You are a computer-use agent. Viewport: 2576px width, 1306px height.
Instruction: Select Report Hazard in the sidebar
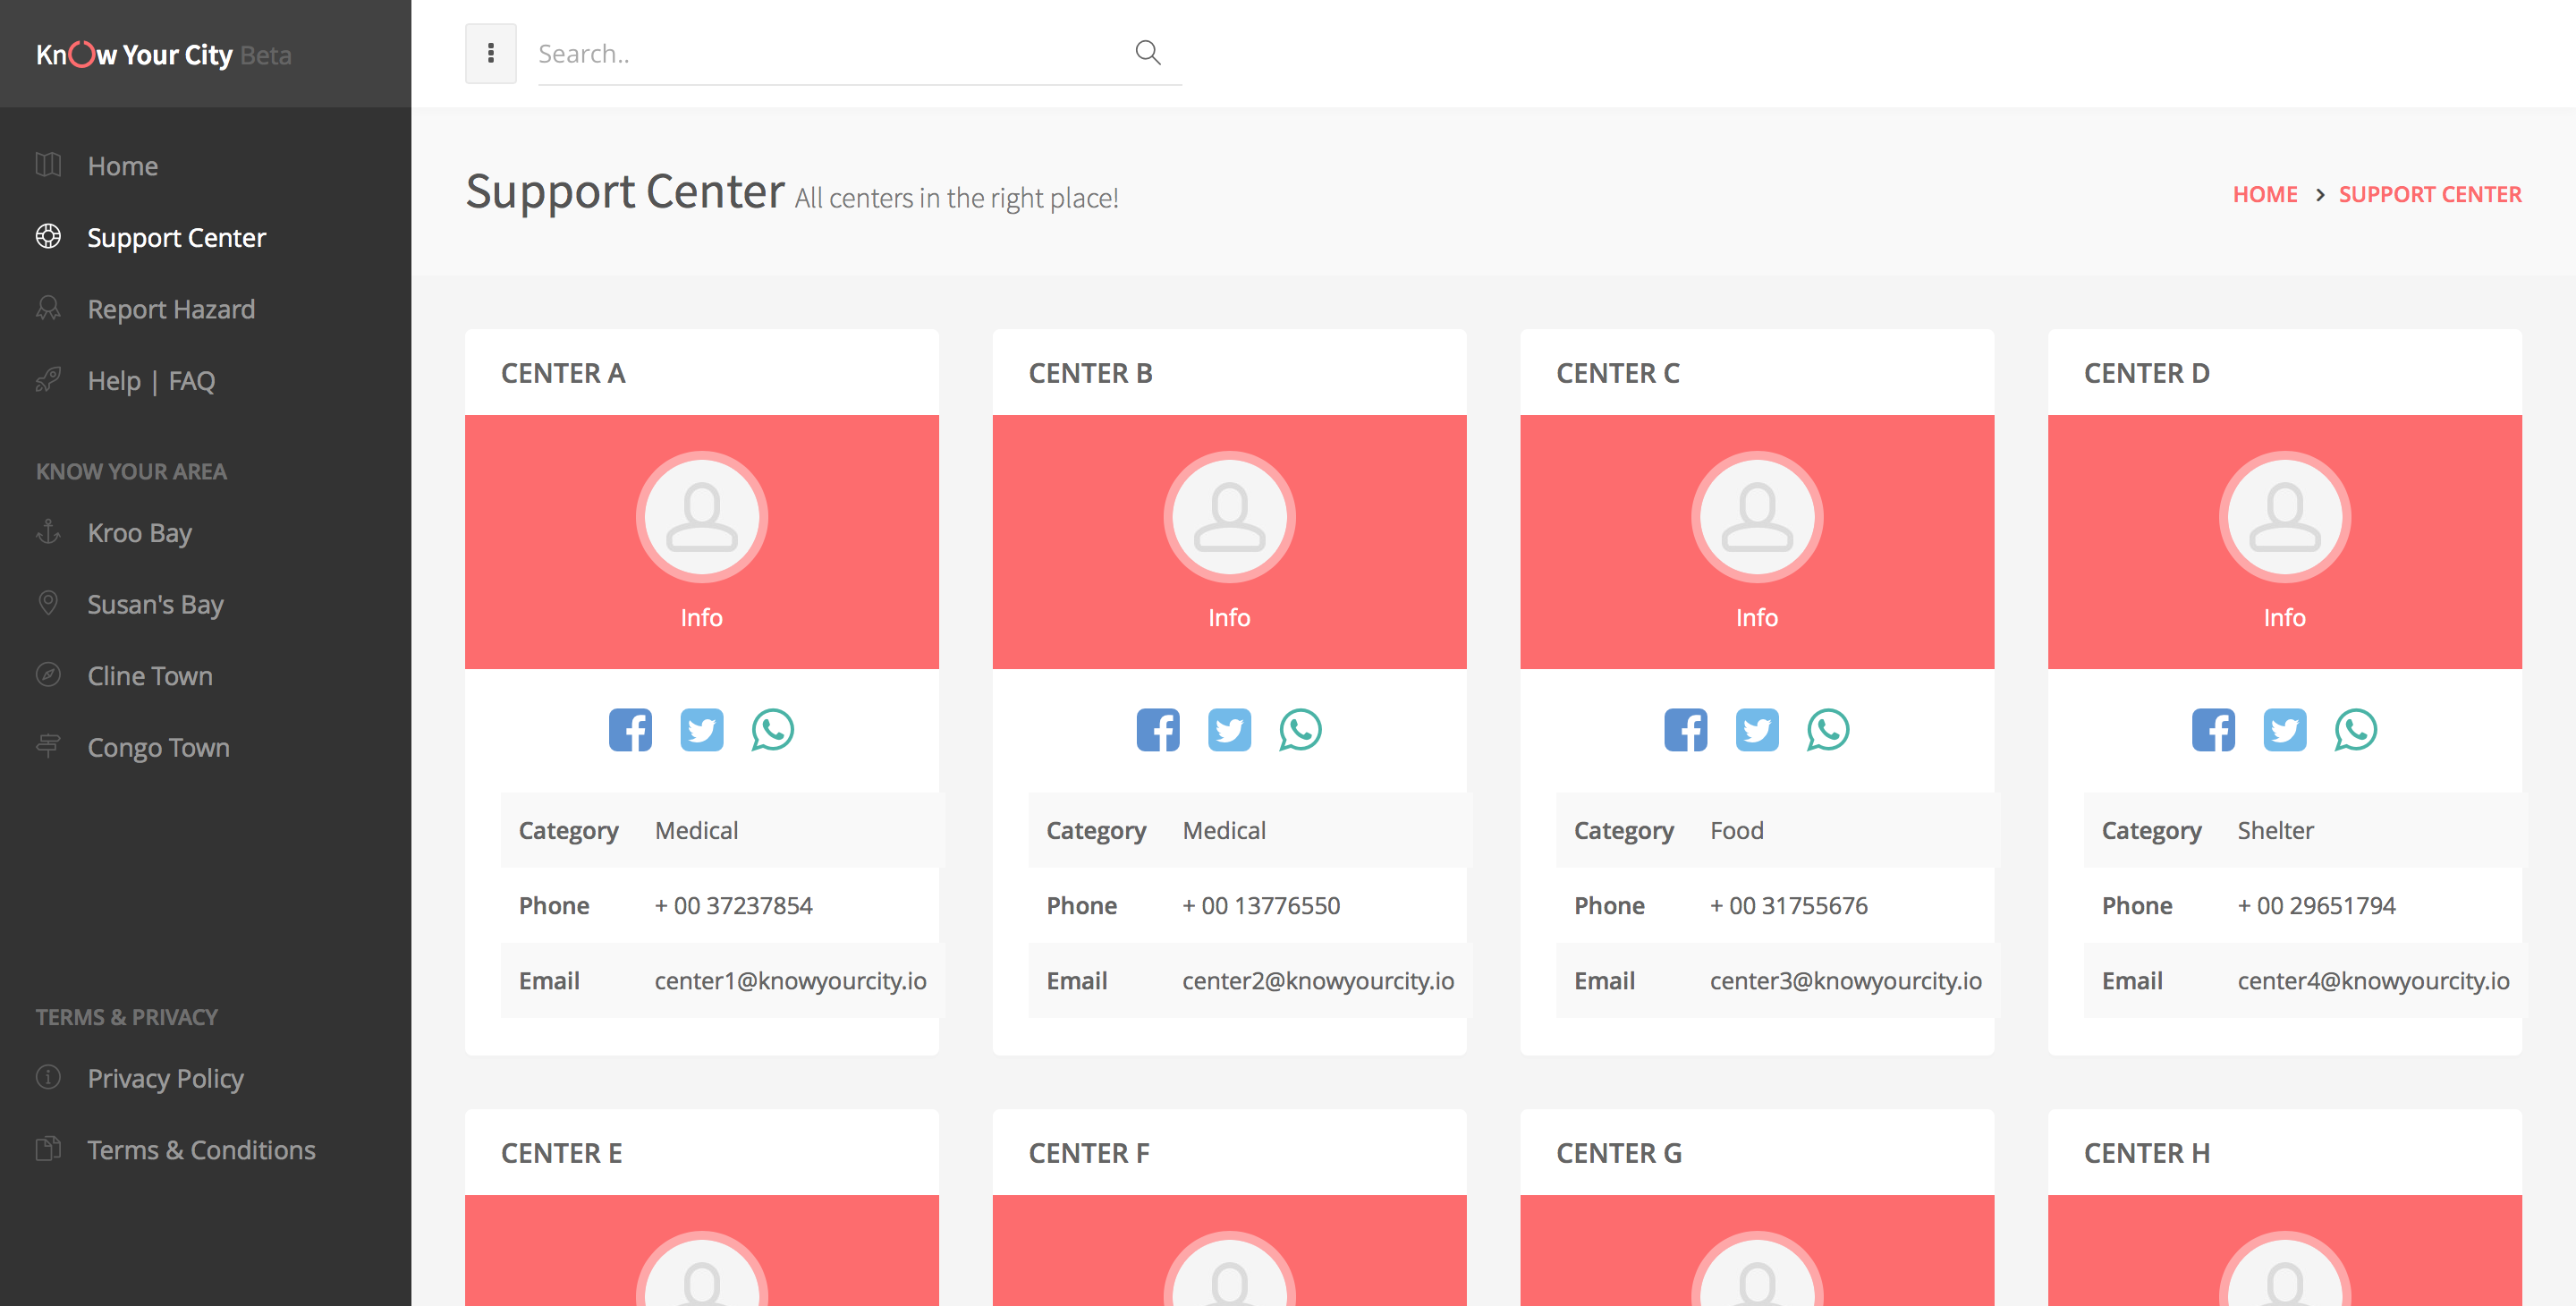tap(171, 309)
